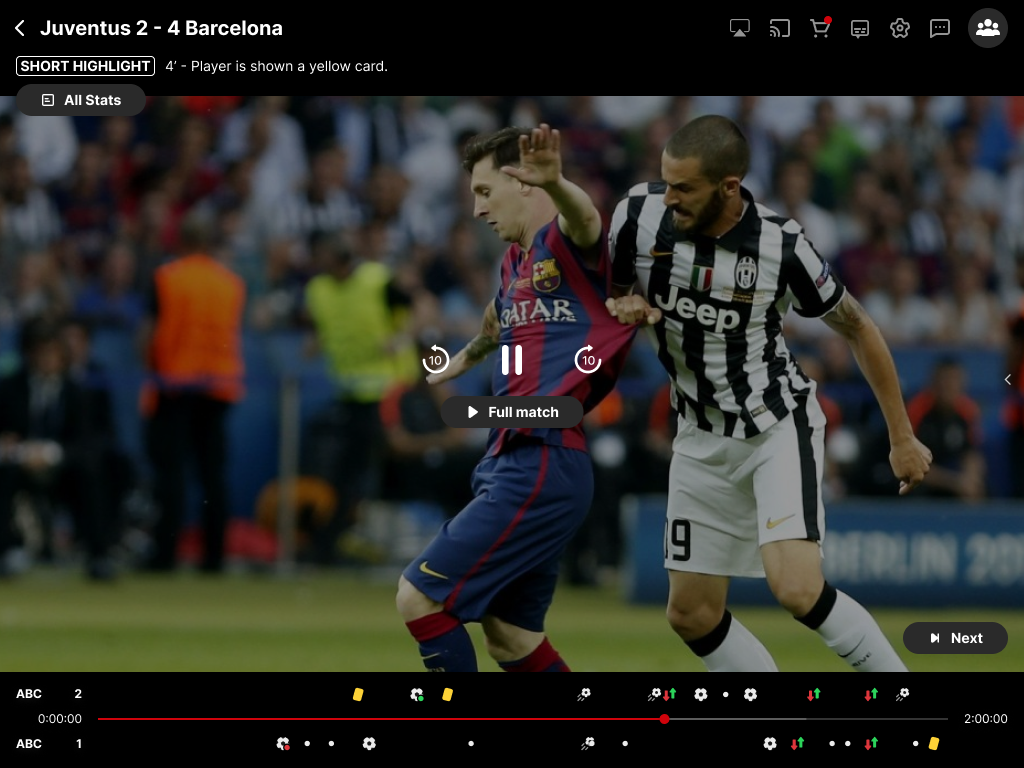1024x768 pixels.
Task: Jump to first yellow card on top team row
Action: tap(358, 694)
